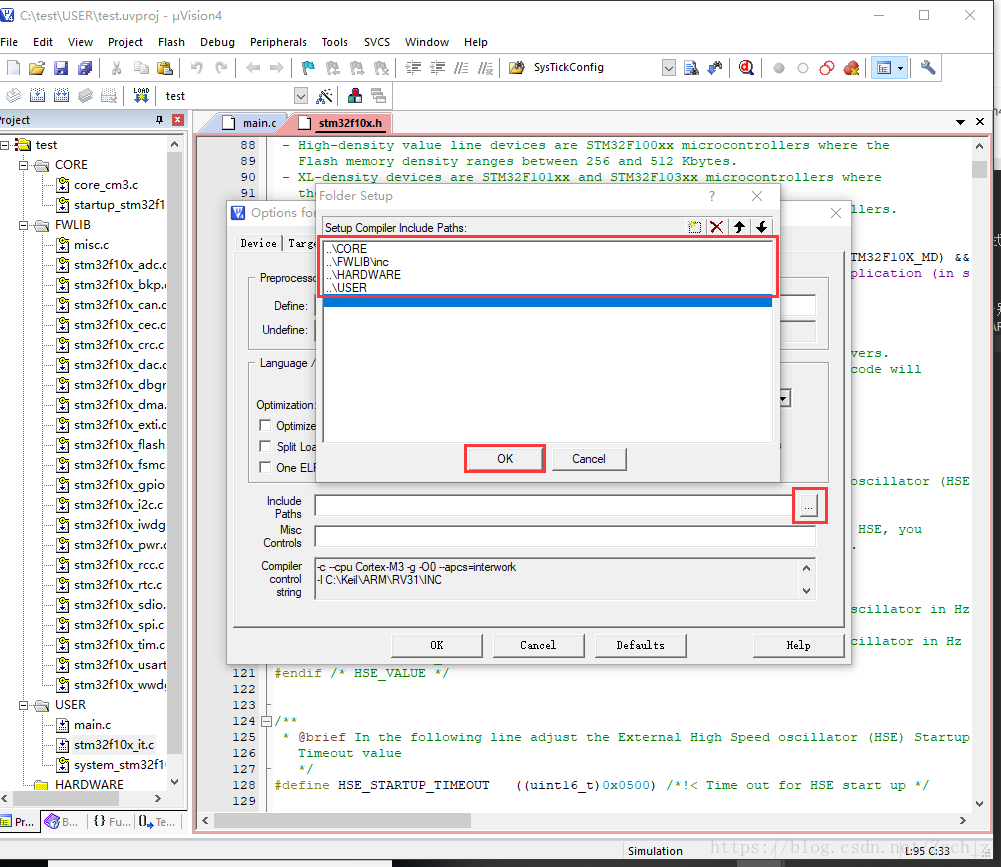Undo last edit toolbar icon
Screen dimensions: 1001x867
[197, 68]
